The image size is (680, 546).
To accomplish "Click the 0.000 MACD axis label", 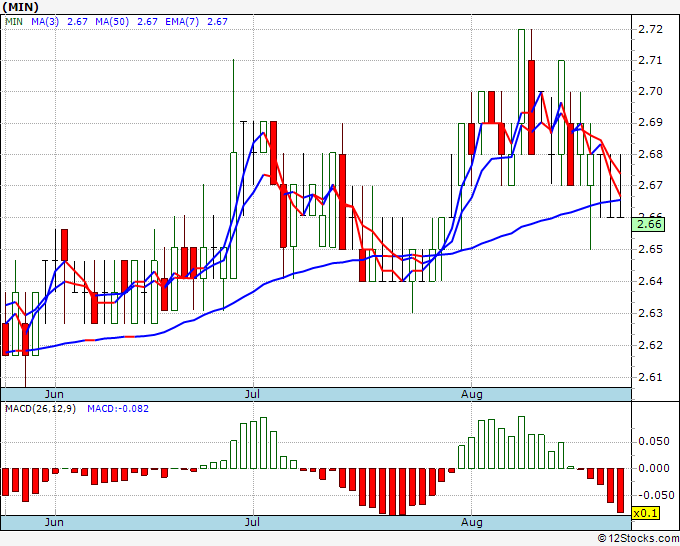I will [654, 468].
